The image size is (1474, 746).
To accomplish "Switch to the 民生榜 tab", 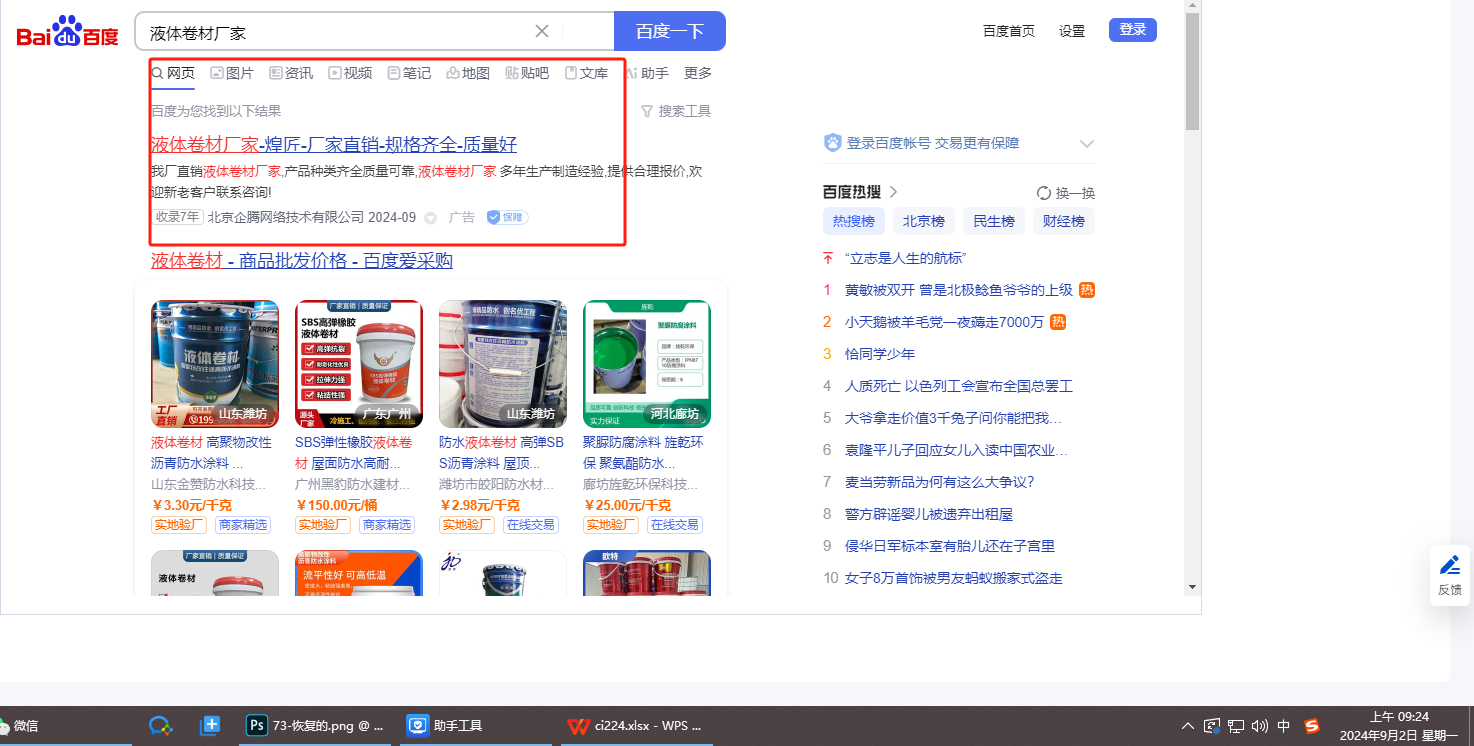I will [994, 221].
